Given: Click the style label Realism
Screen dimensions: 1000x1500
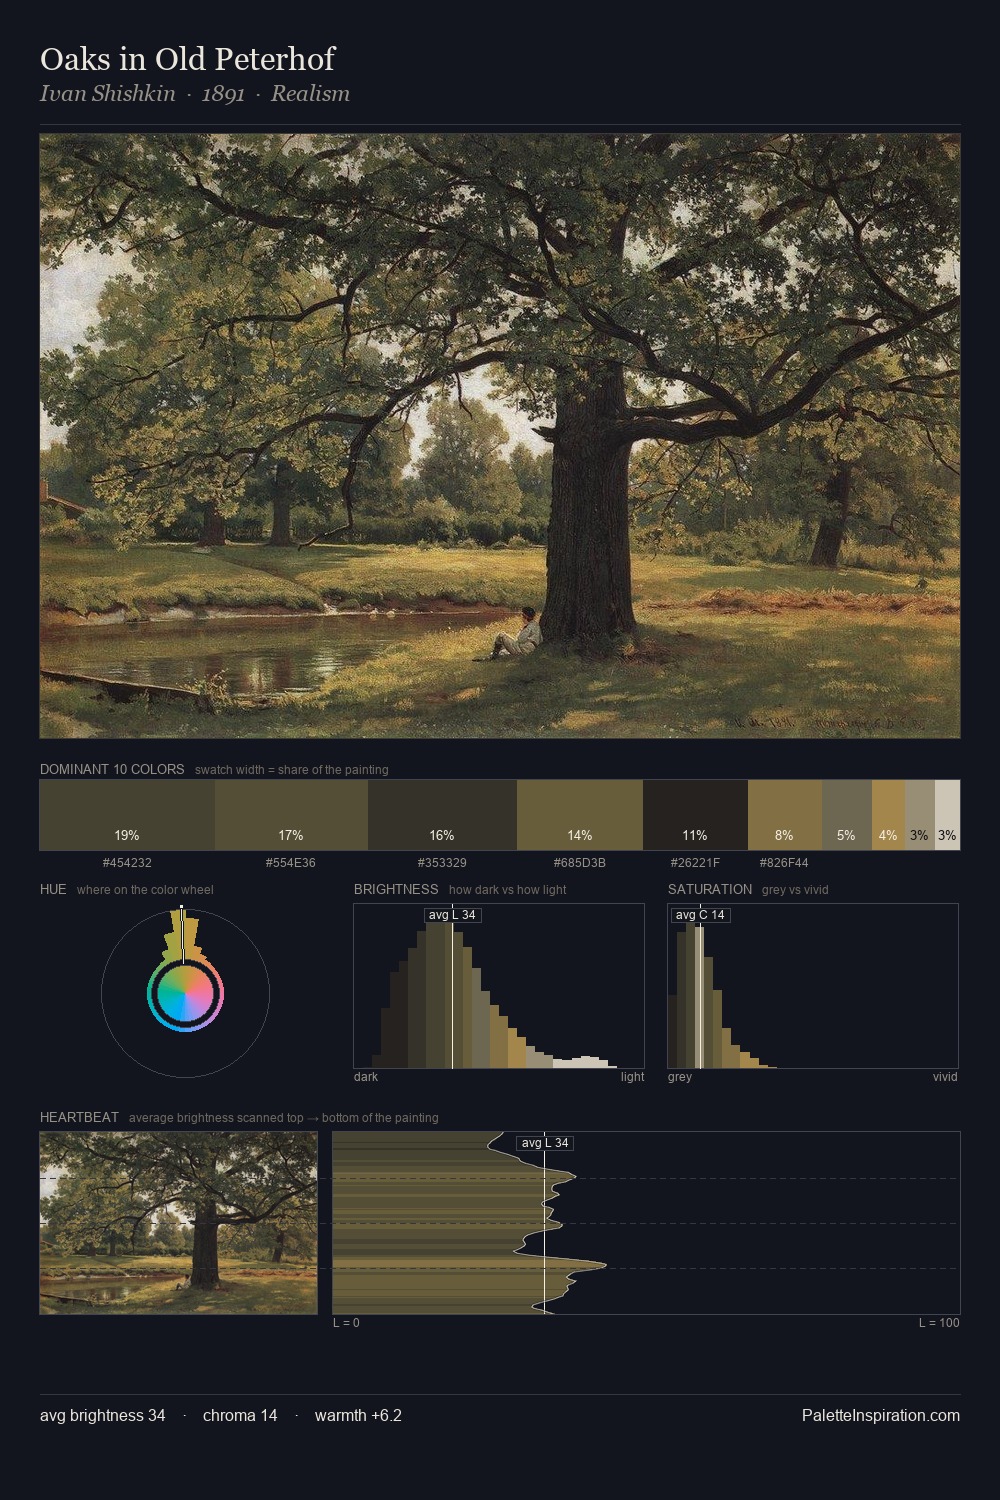Looking at the screenshot, I should click(310, 94).
